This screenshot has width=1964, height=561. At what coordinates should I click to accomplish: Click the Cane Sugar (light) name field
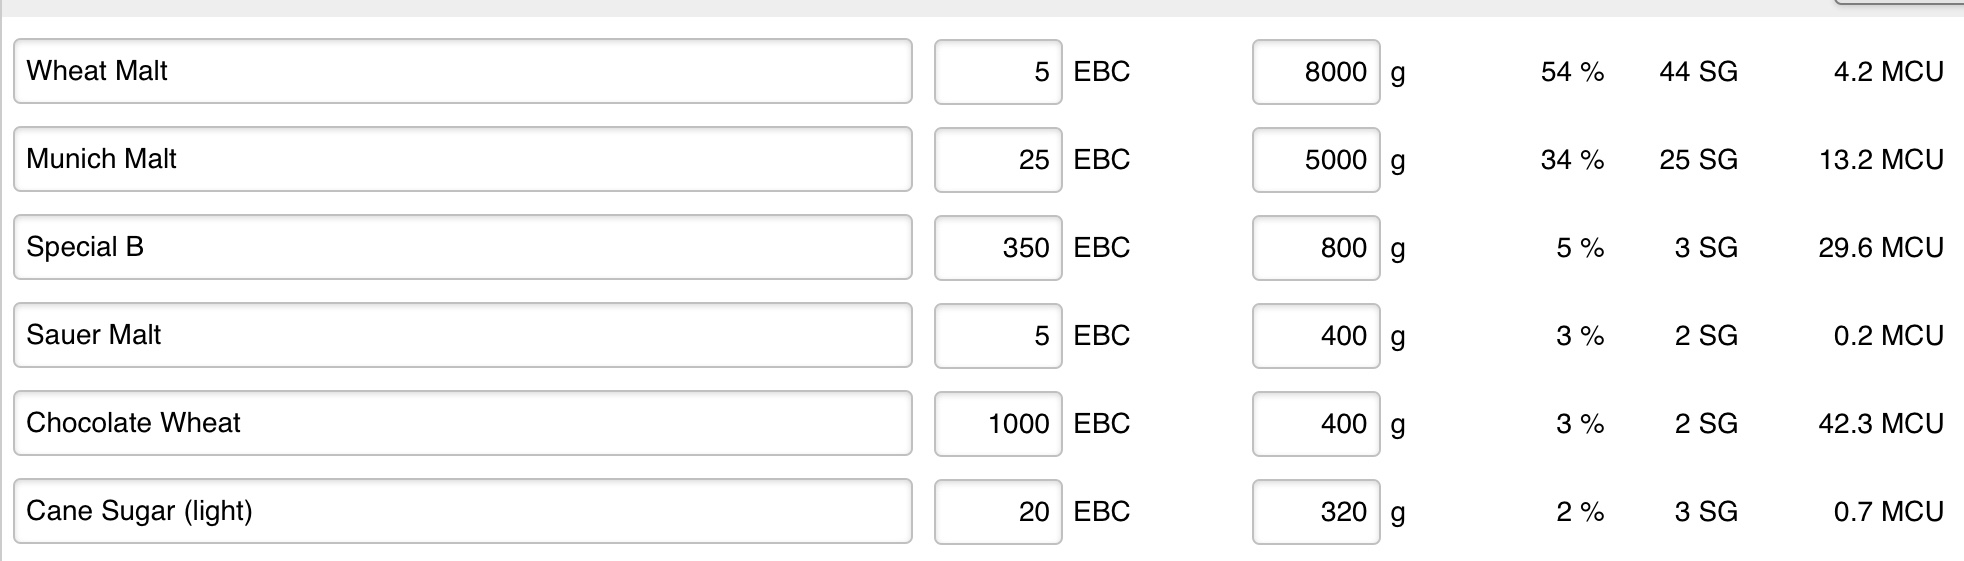462,511
